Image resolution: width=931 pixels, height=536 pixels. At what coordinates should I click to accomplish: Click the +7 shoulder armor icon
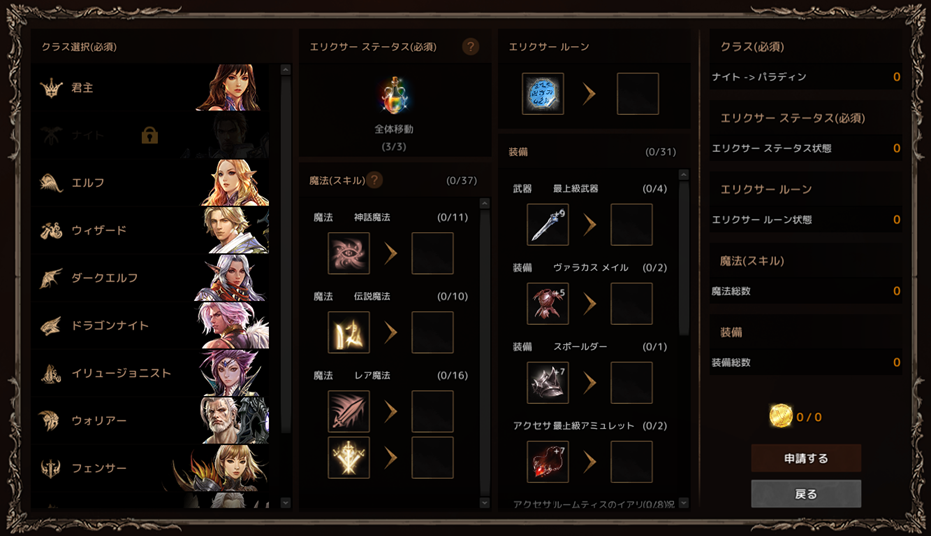pyautogui.click(x=547, y=383)
